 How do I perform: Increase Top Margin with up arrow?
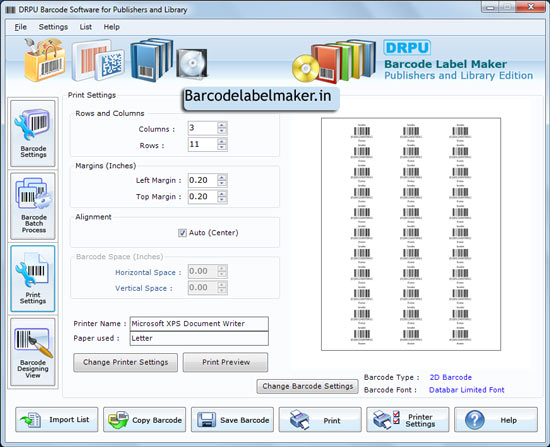[x=222, y=193]
